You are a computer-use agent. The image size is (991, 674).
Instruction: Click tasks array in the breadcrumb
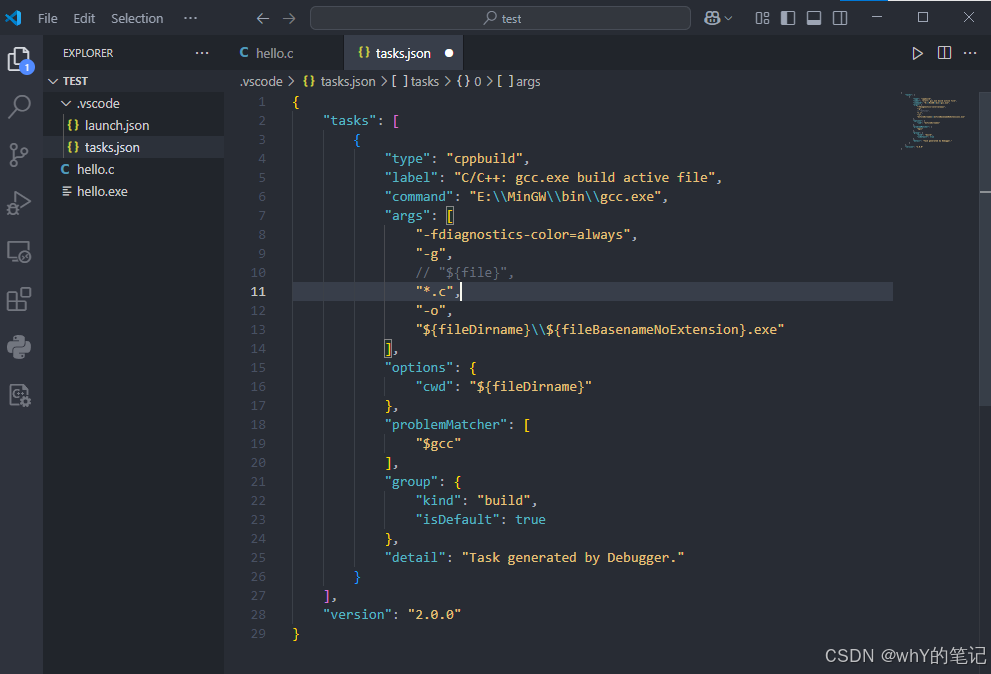pos(415,82)
